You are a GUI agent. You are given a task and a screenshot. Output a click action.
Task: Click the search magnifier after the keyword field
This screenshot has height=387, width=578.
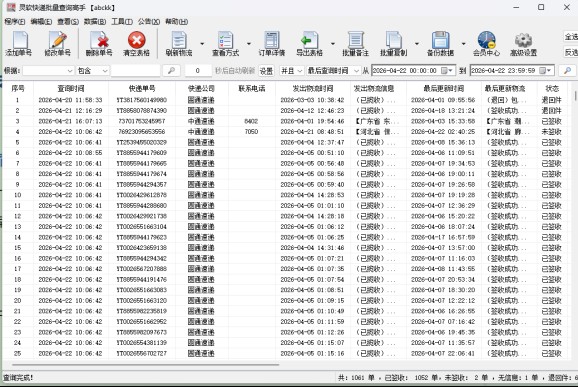[x=171, y=70]
